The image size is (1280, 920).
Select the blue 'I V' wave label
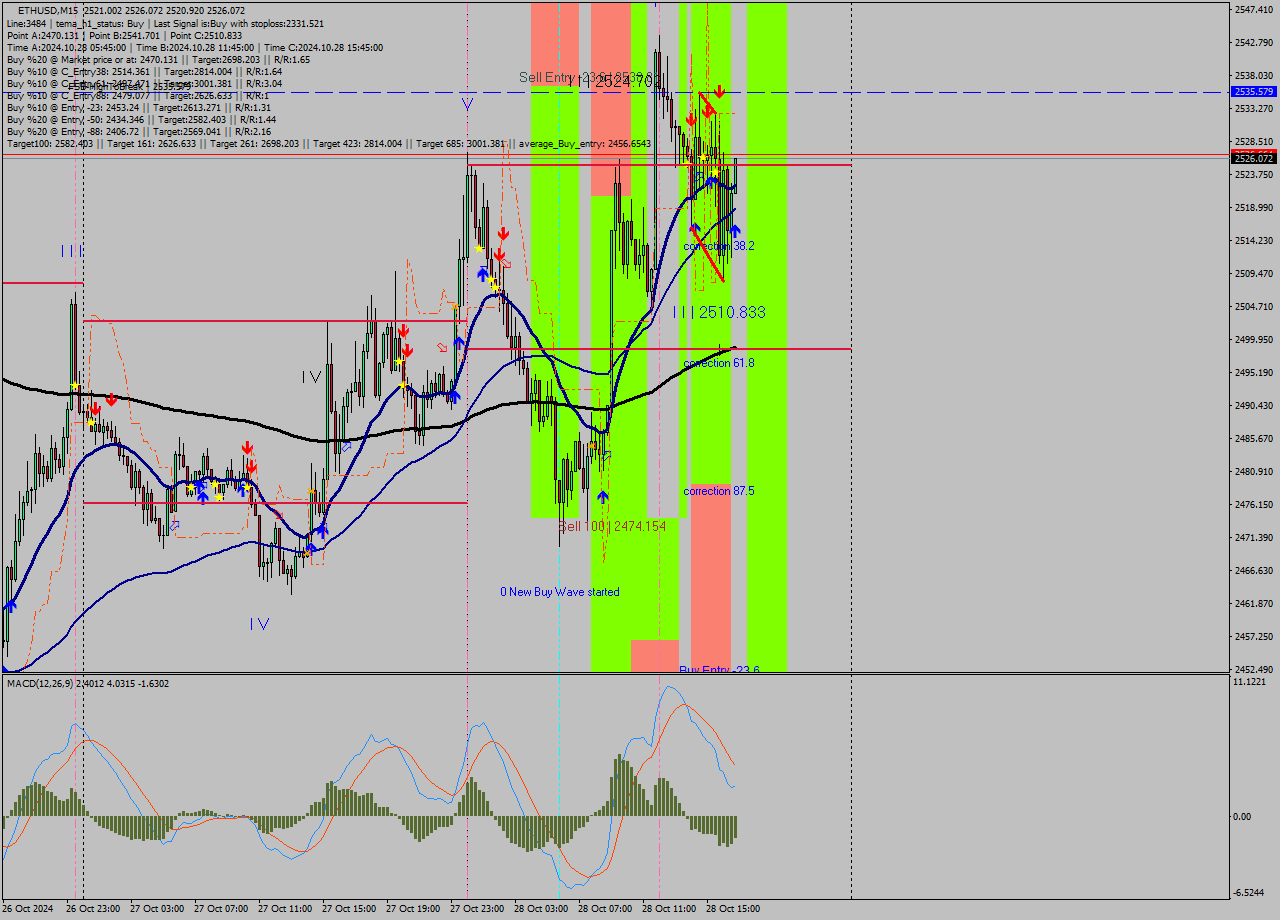[x=260, y=623]
